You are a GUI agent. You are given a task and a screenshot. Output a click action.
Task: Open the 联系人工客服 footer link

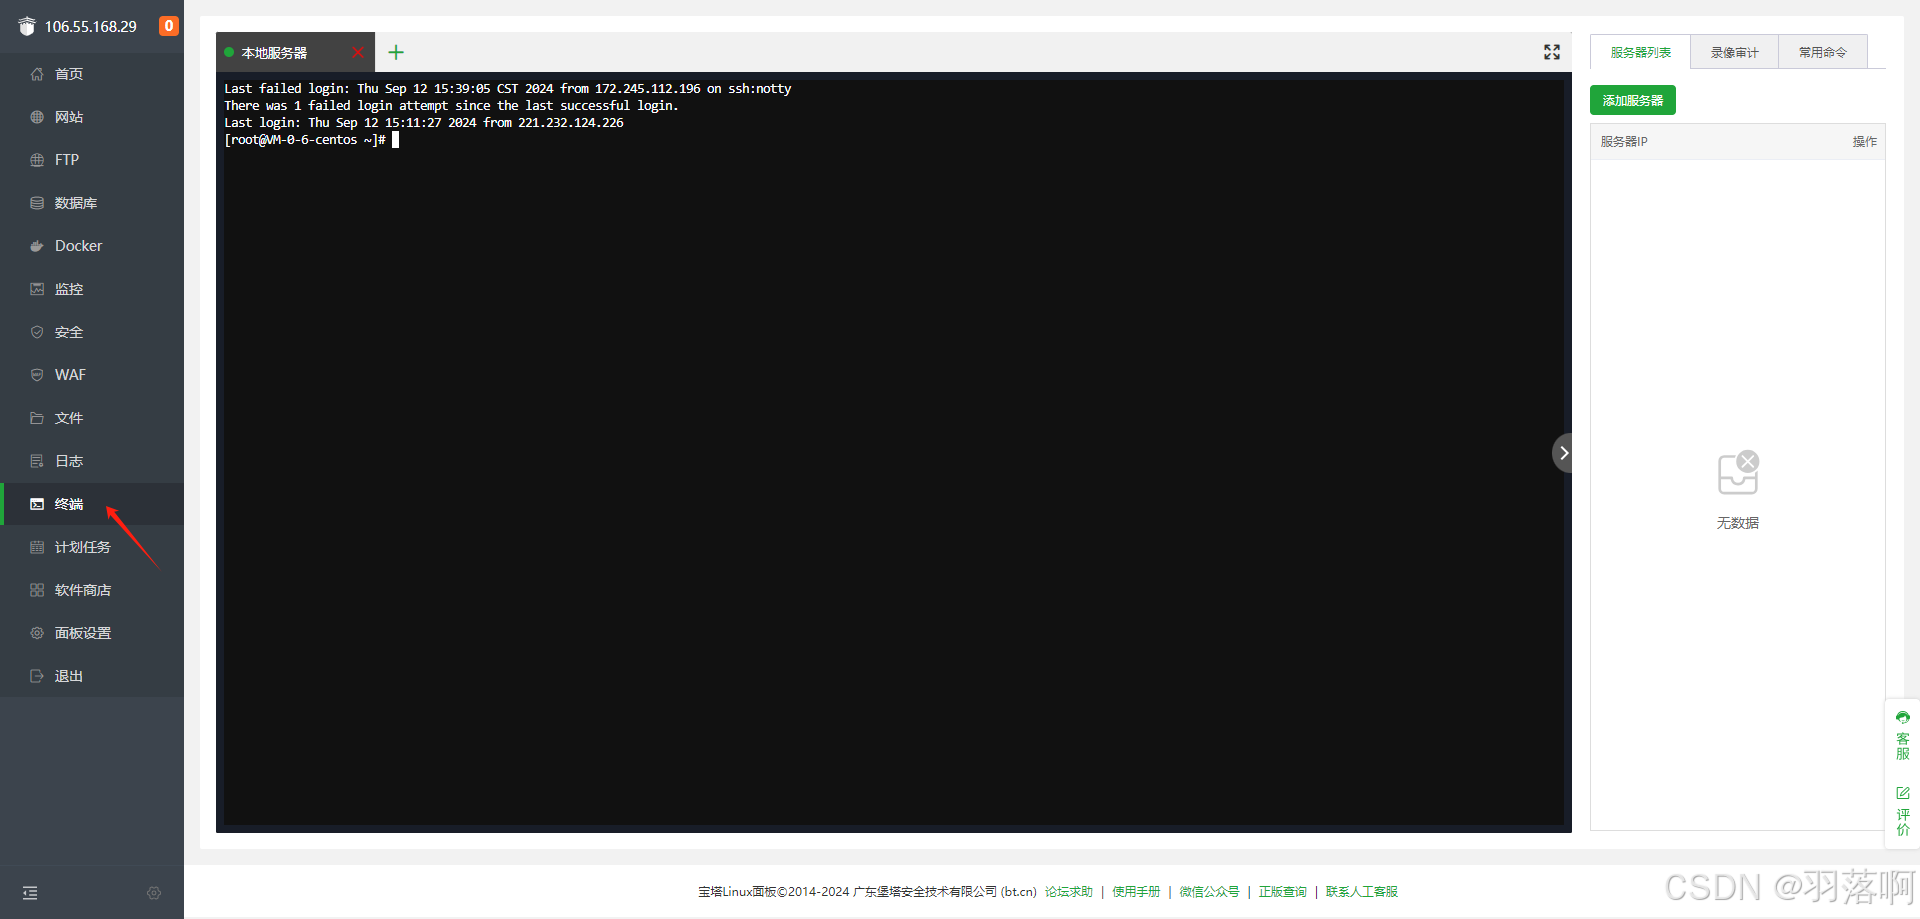pyautogui.click(x=1362, y=892)
